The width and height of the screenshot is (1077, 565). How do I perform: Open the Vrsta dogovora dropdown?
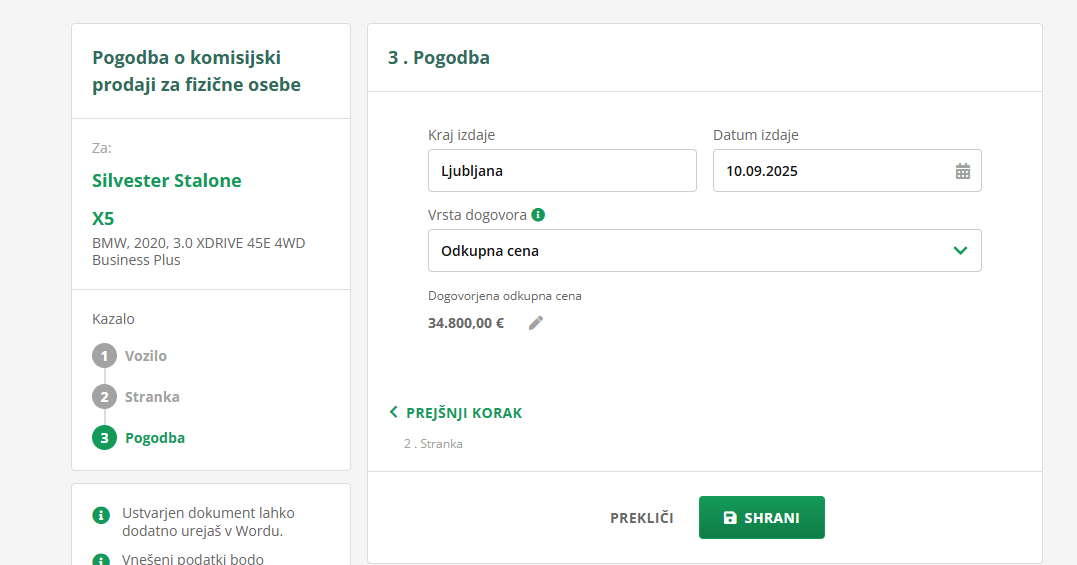690,251
